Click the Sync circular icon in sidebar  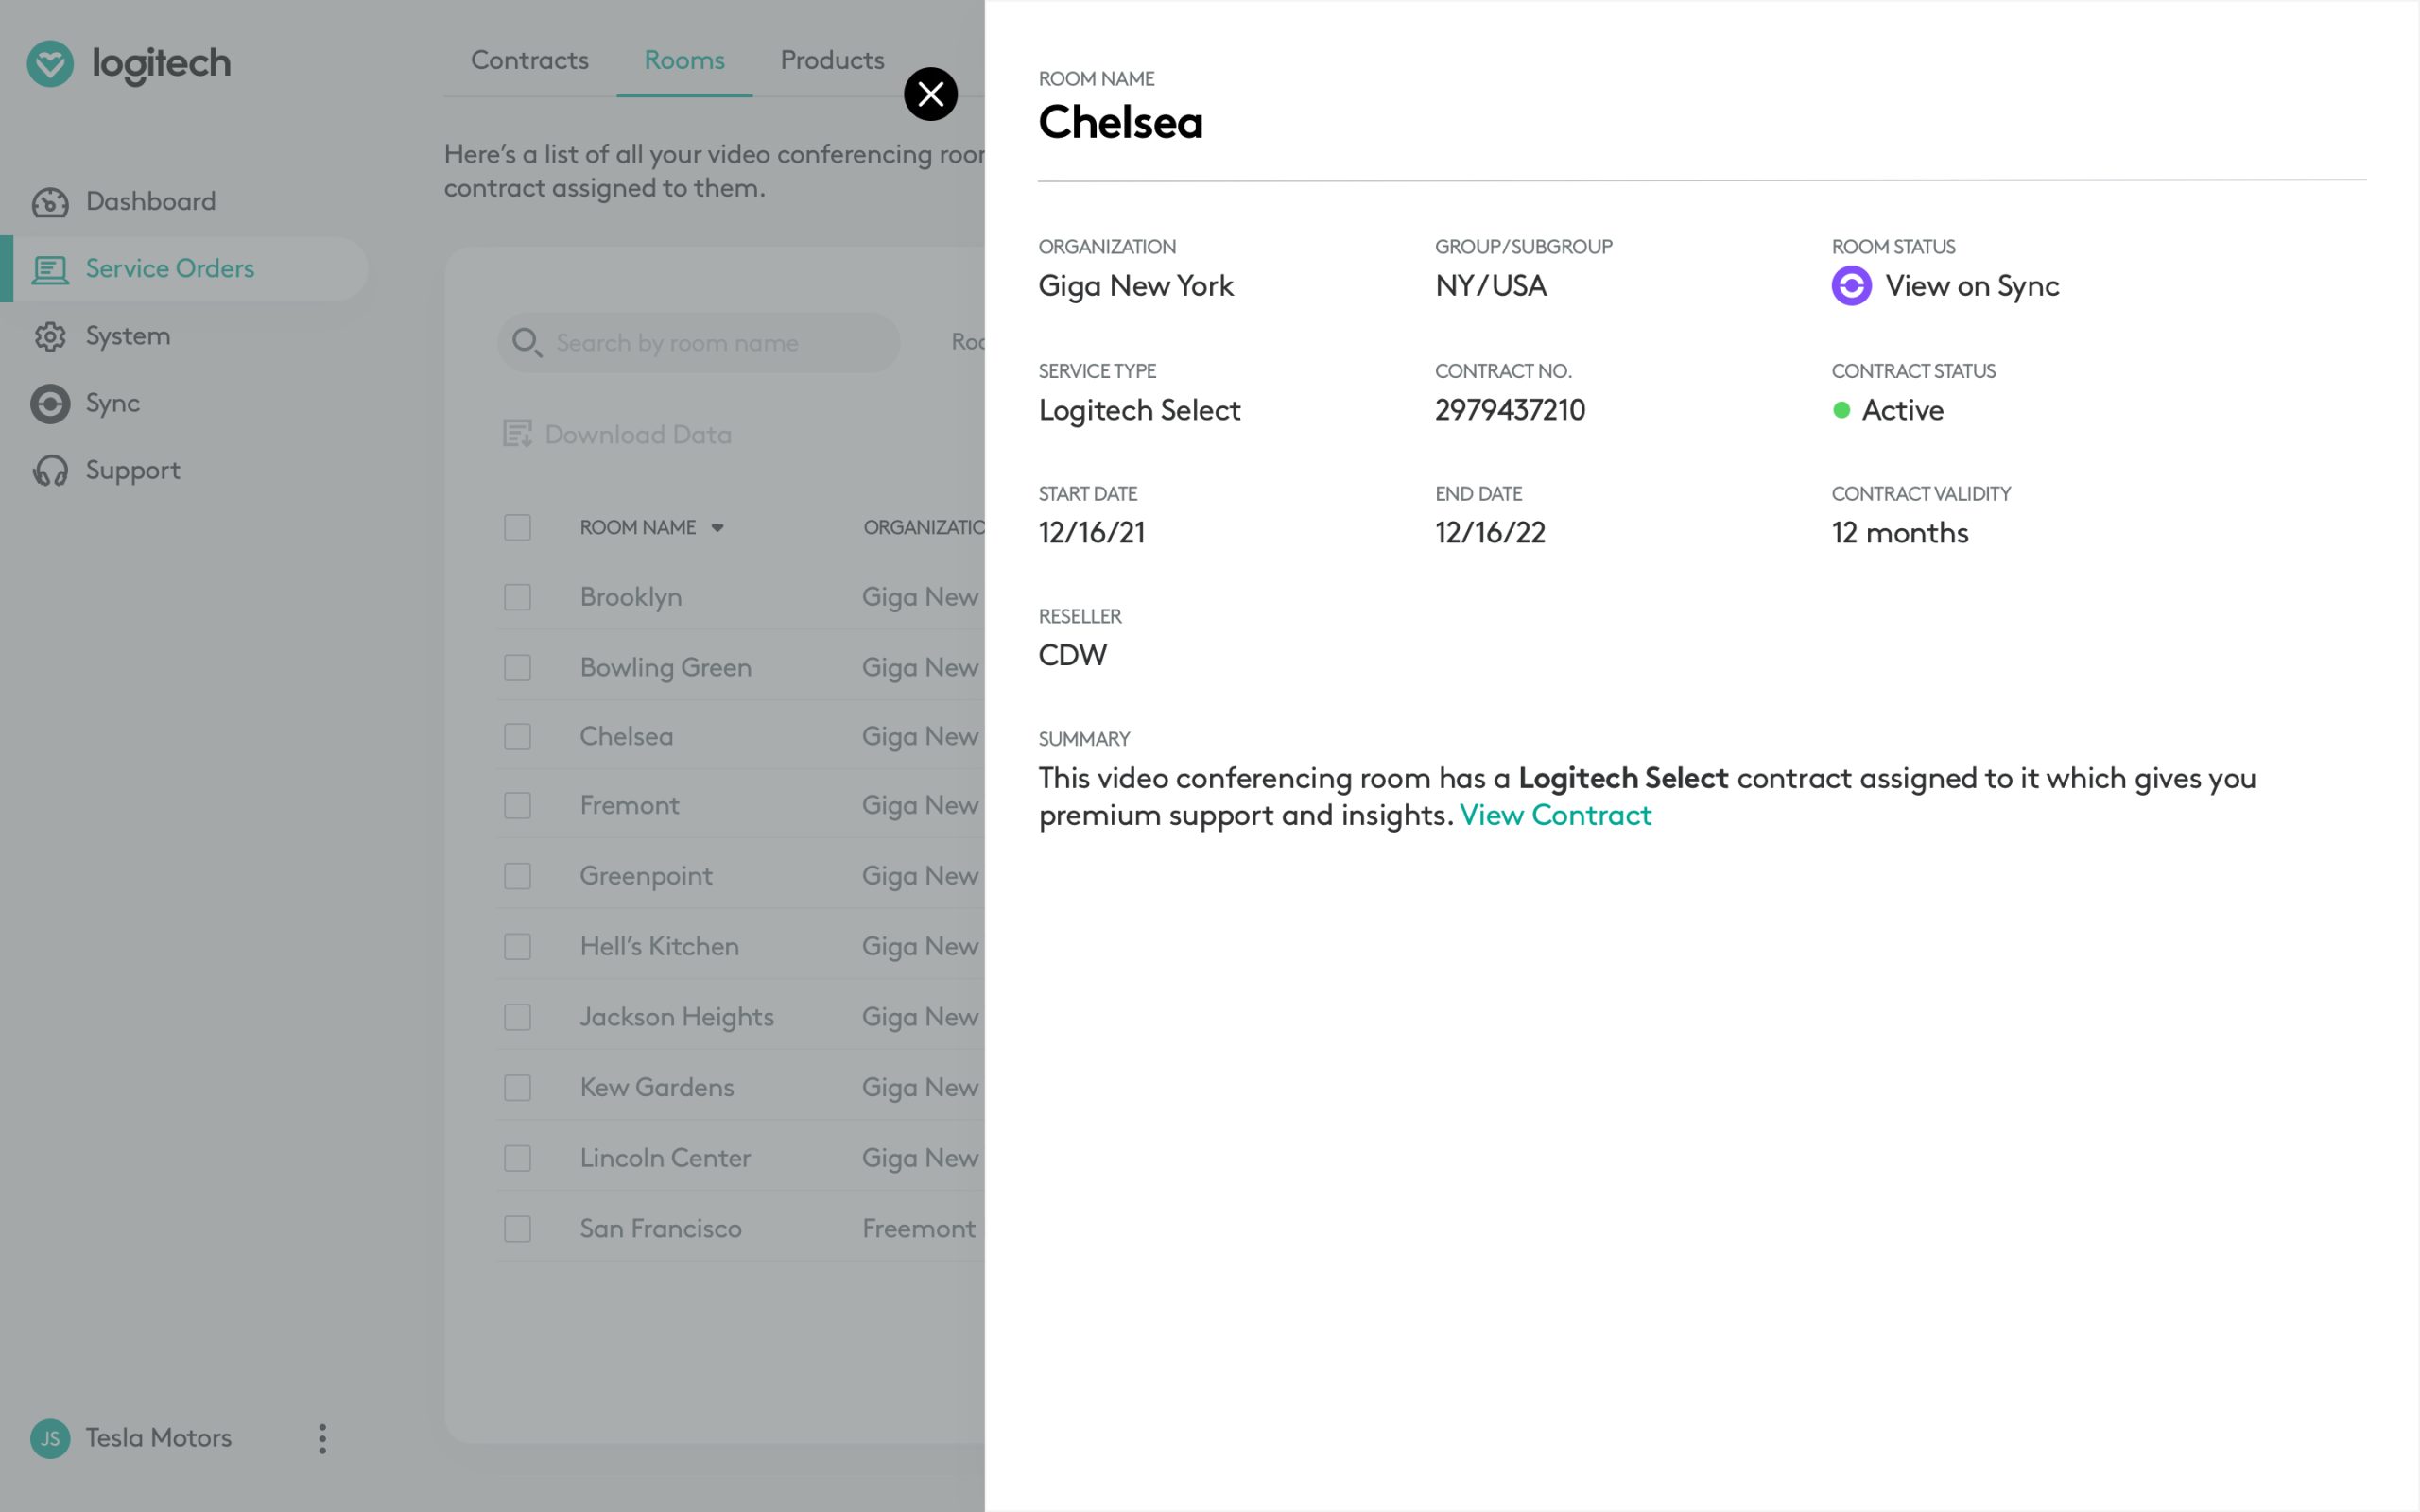click(50, 404)
